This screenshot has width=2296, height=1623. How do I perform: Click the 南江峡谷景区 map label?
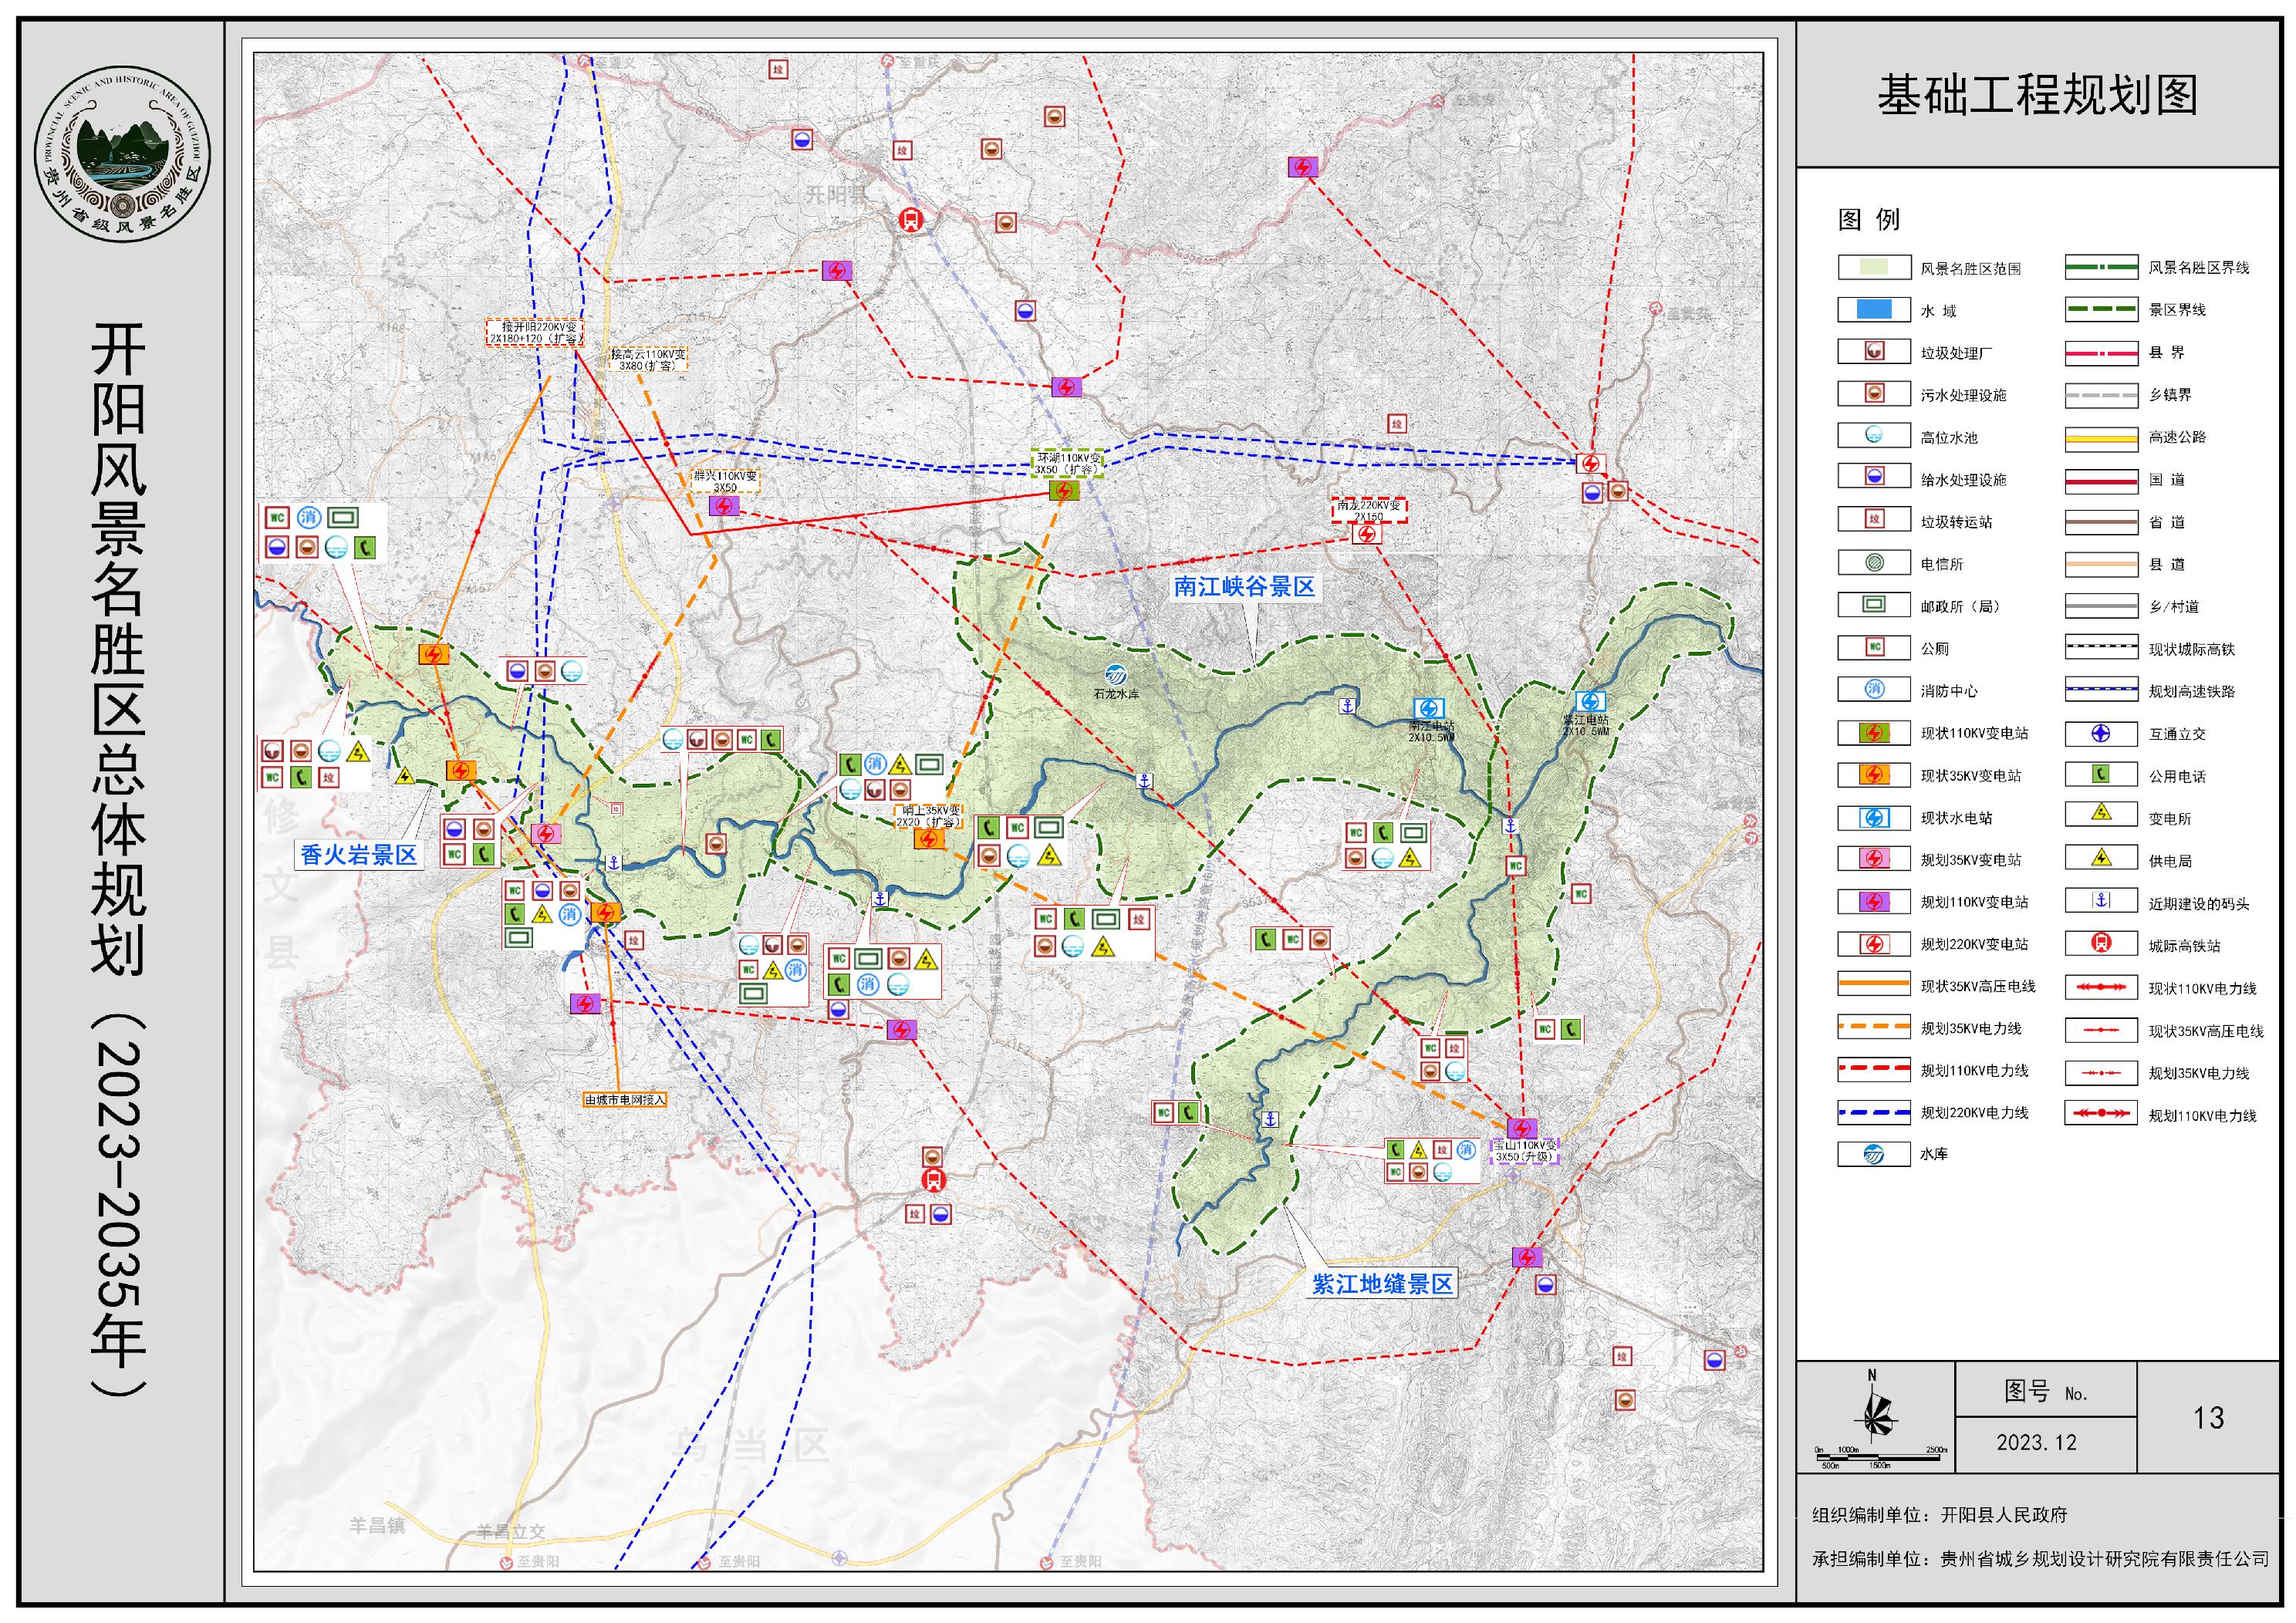pos(1244,587)
